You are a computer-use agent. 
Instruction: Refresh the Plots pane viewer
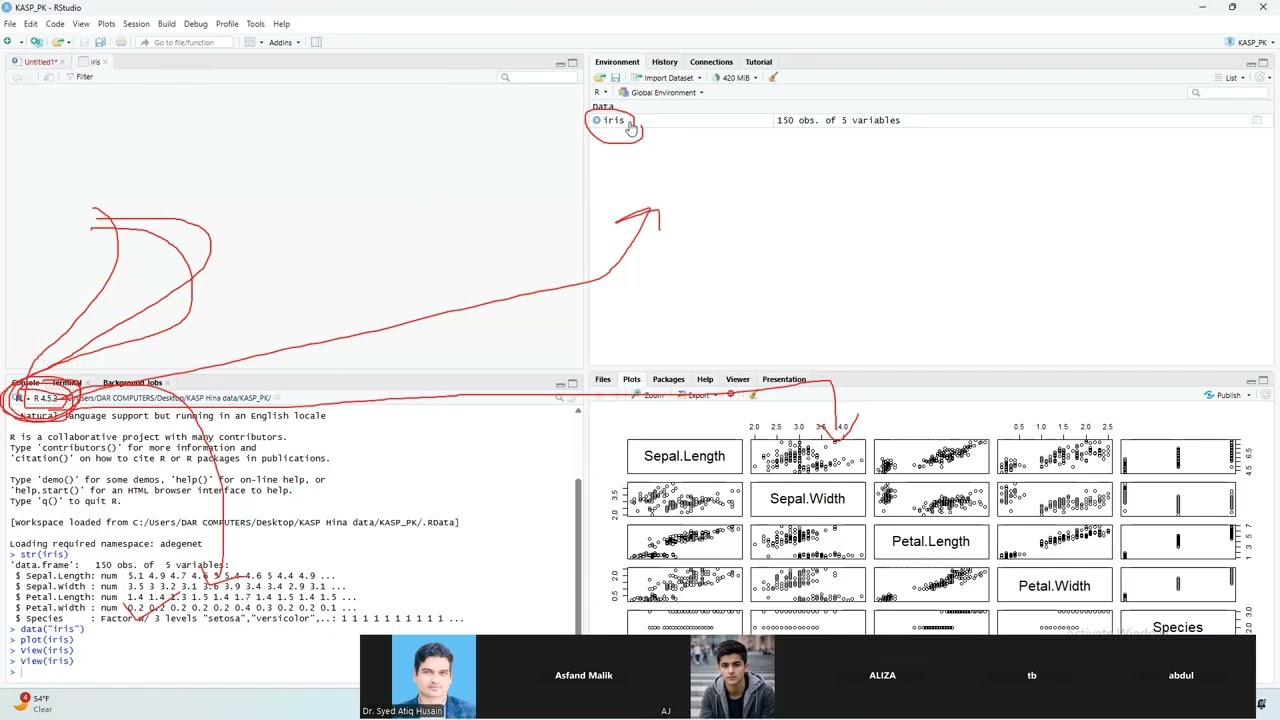[1265, 395]
